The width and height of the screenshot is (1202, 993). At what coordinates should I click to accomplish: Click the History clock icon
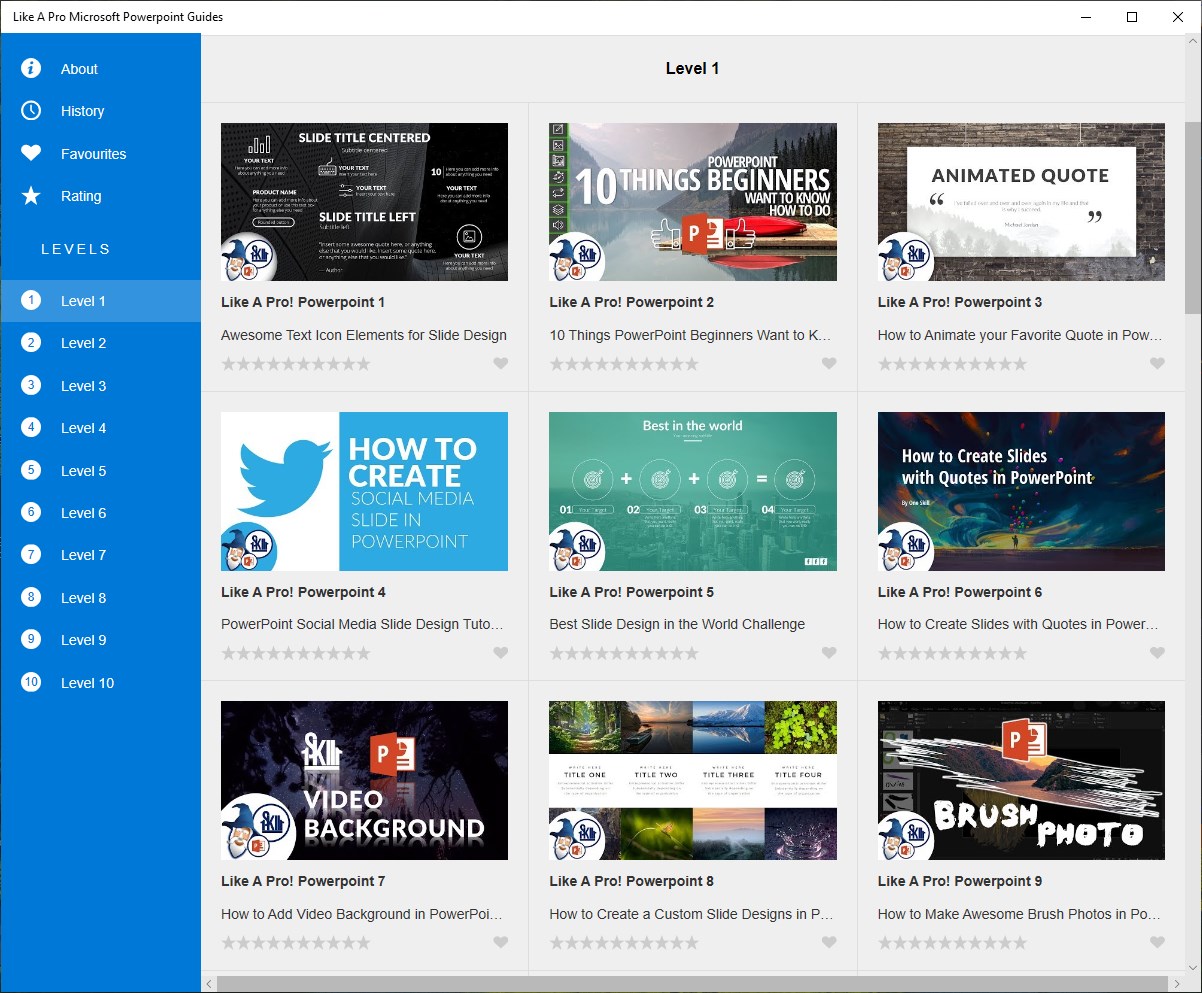tap(31, 111)
